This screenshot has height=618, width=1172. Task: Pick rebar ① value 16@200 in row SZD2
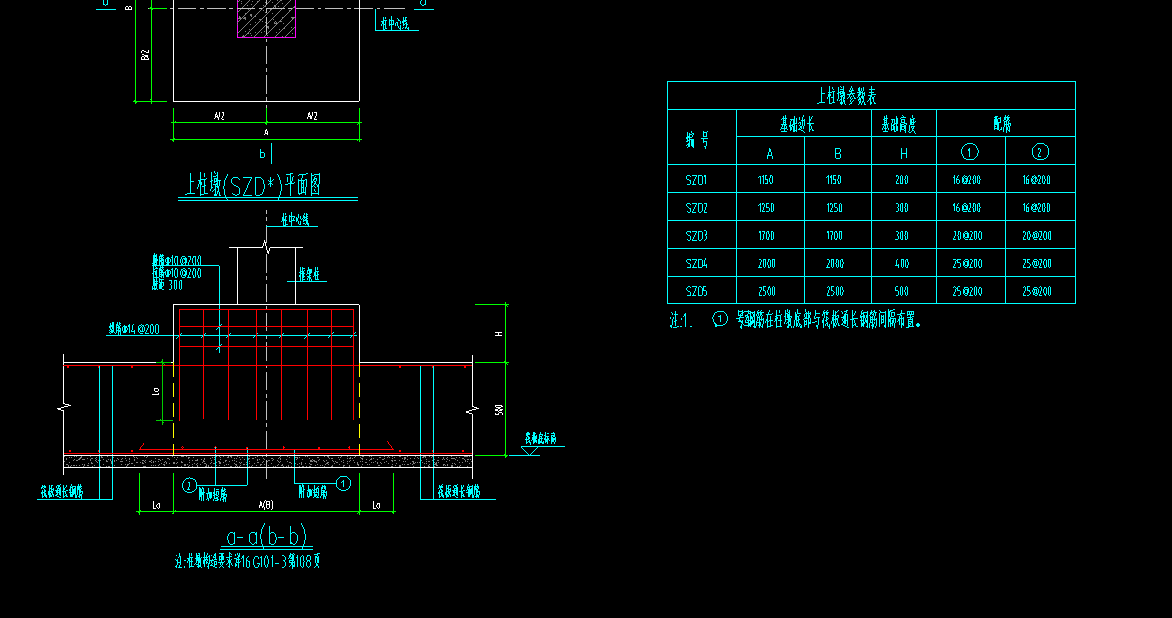[966, 208]
